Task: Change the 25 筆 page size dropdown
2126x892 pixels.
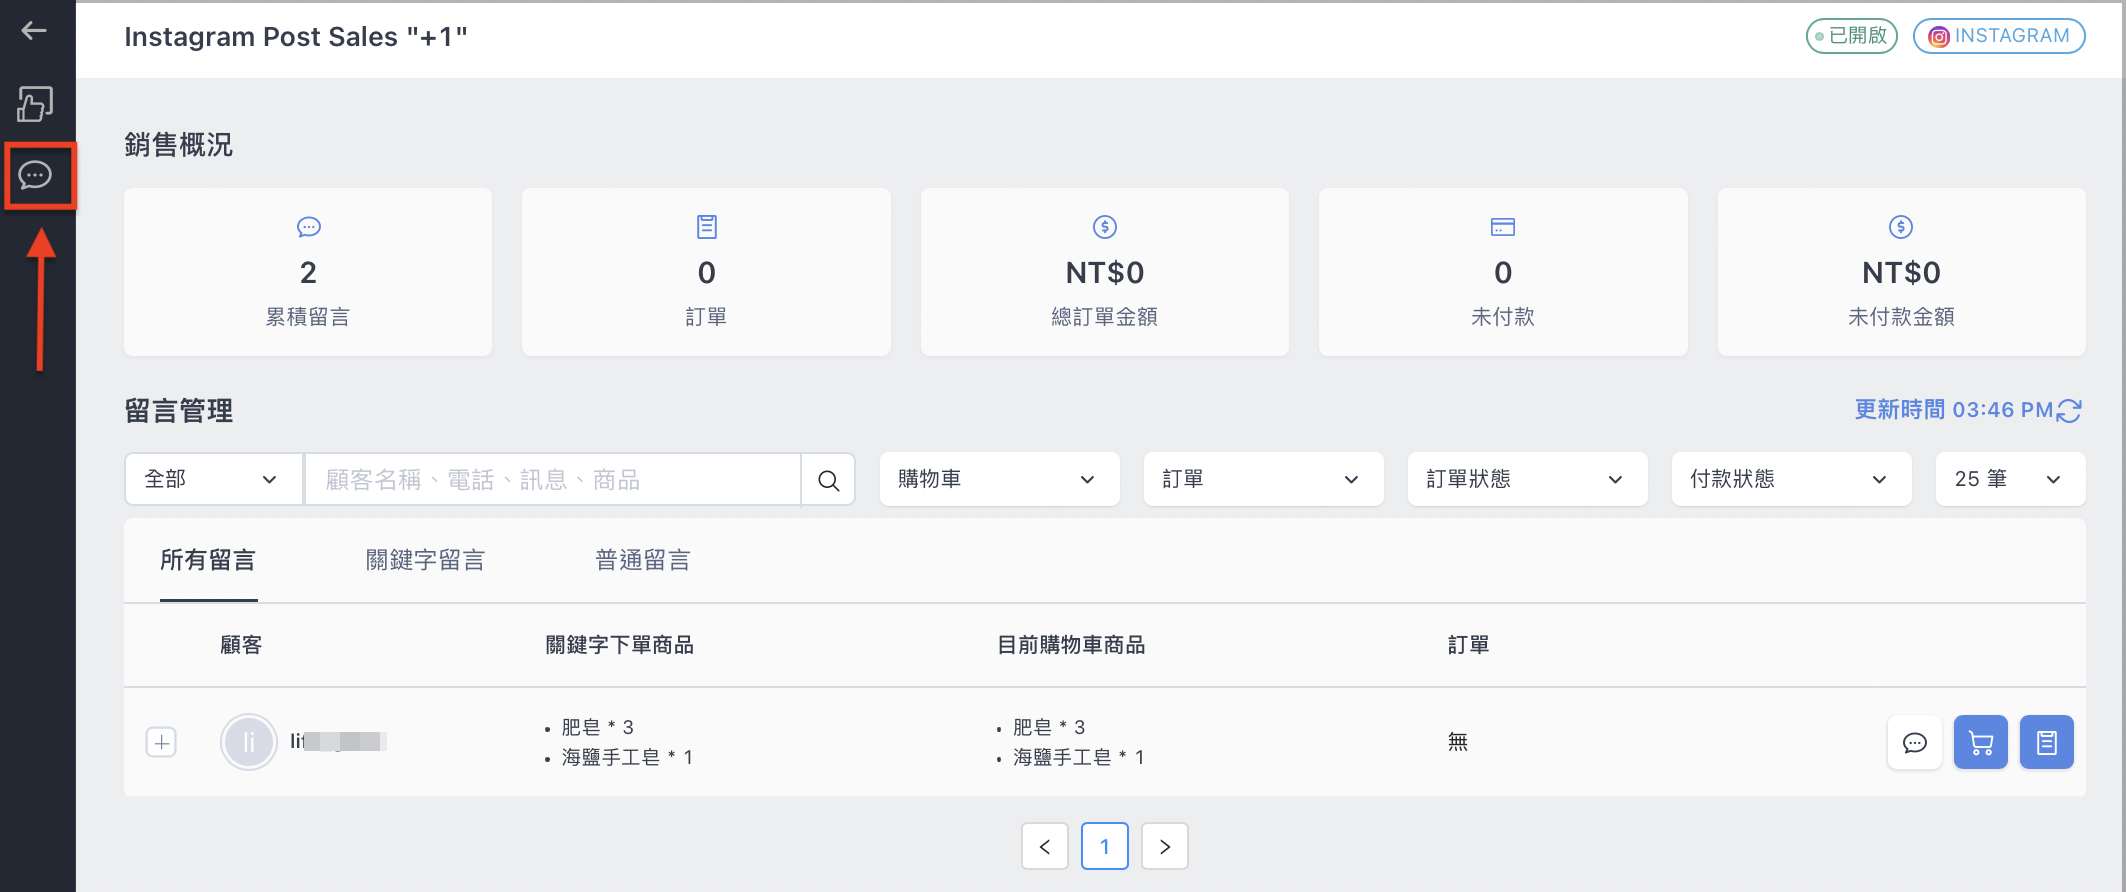Action: [x=2010, y=479]
